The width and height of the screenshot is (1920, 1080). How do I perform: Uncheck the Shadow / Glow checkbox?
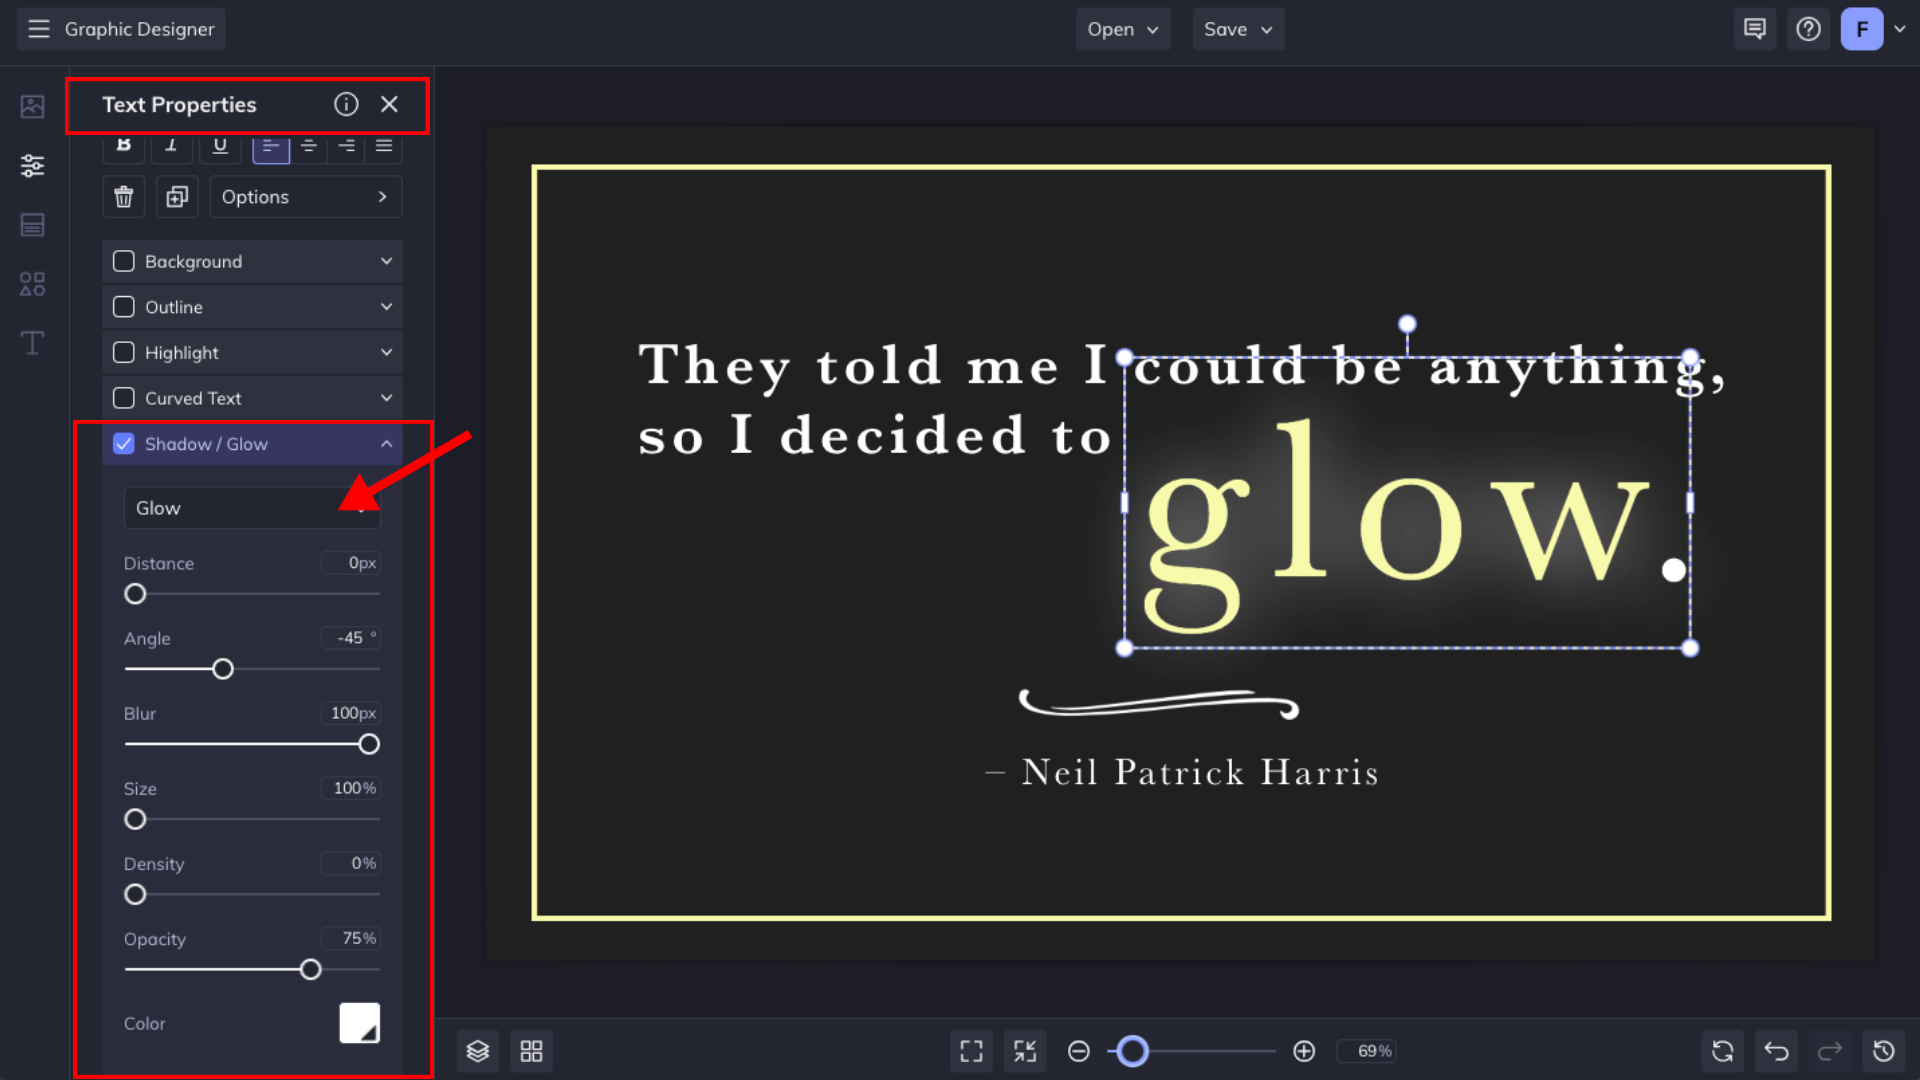point(124,444)
